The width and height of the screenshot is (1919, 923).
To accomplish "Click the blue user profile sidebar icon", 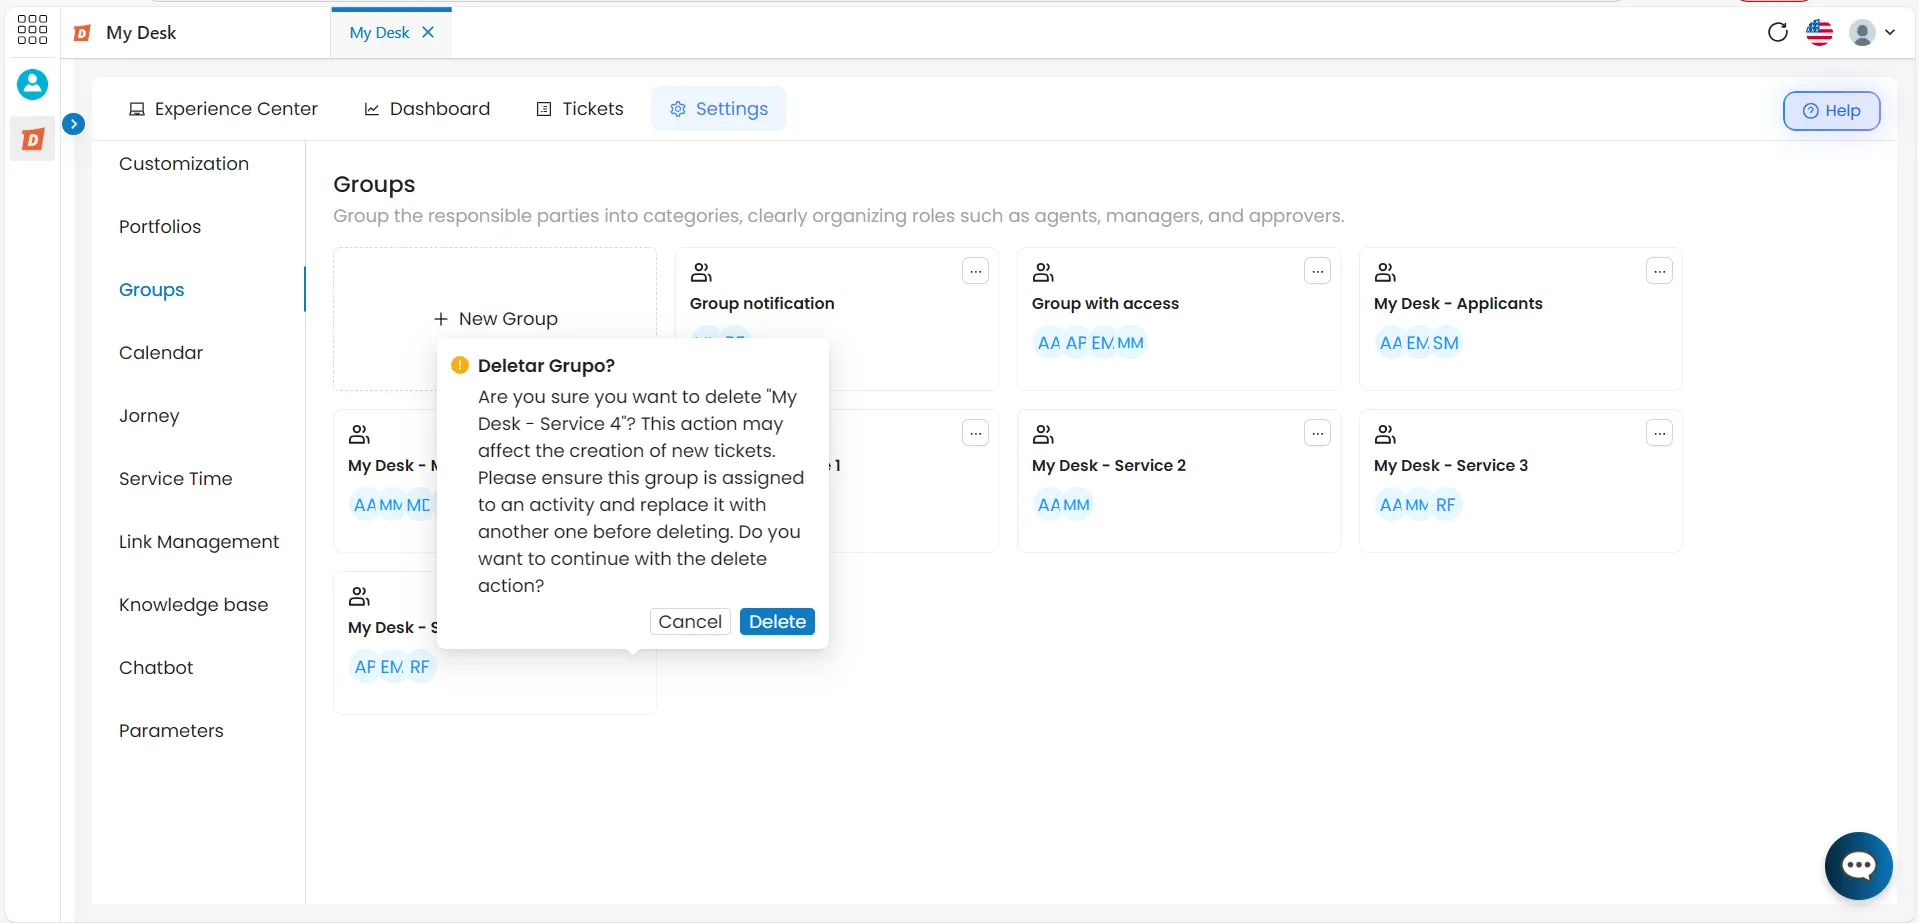I will (32, 84).
